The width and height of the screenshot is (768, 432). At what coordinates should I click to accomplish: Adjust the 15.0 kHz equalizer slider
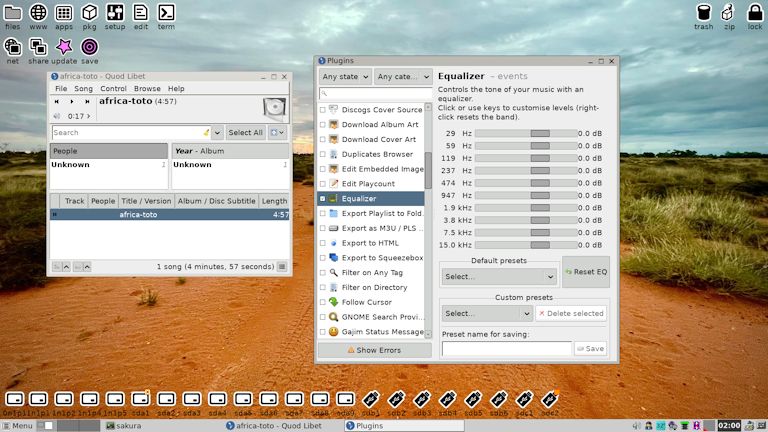pos(526,245)
